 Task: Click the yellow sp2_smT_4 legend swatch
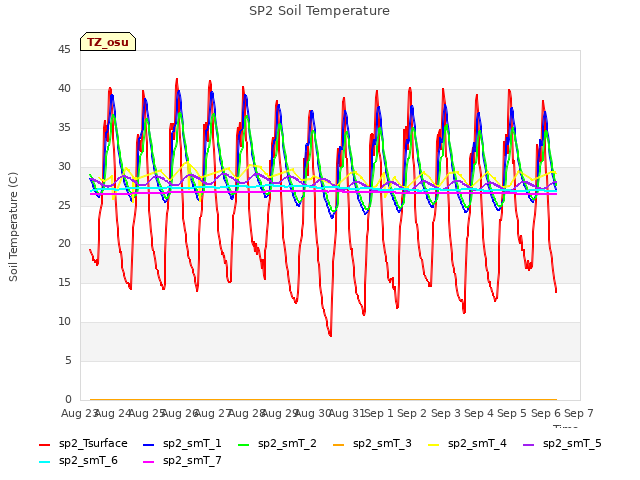(433, 444)
